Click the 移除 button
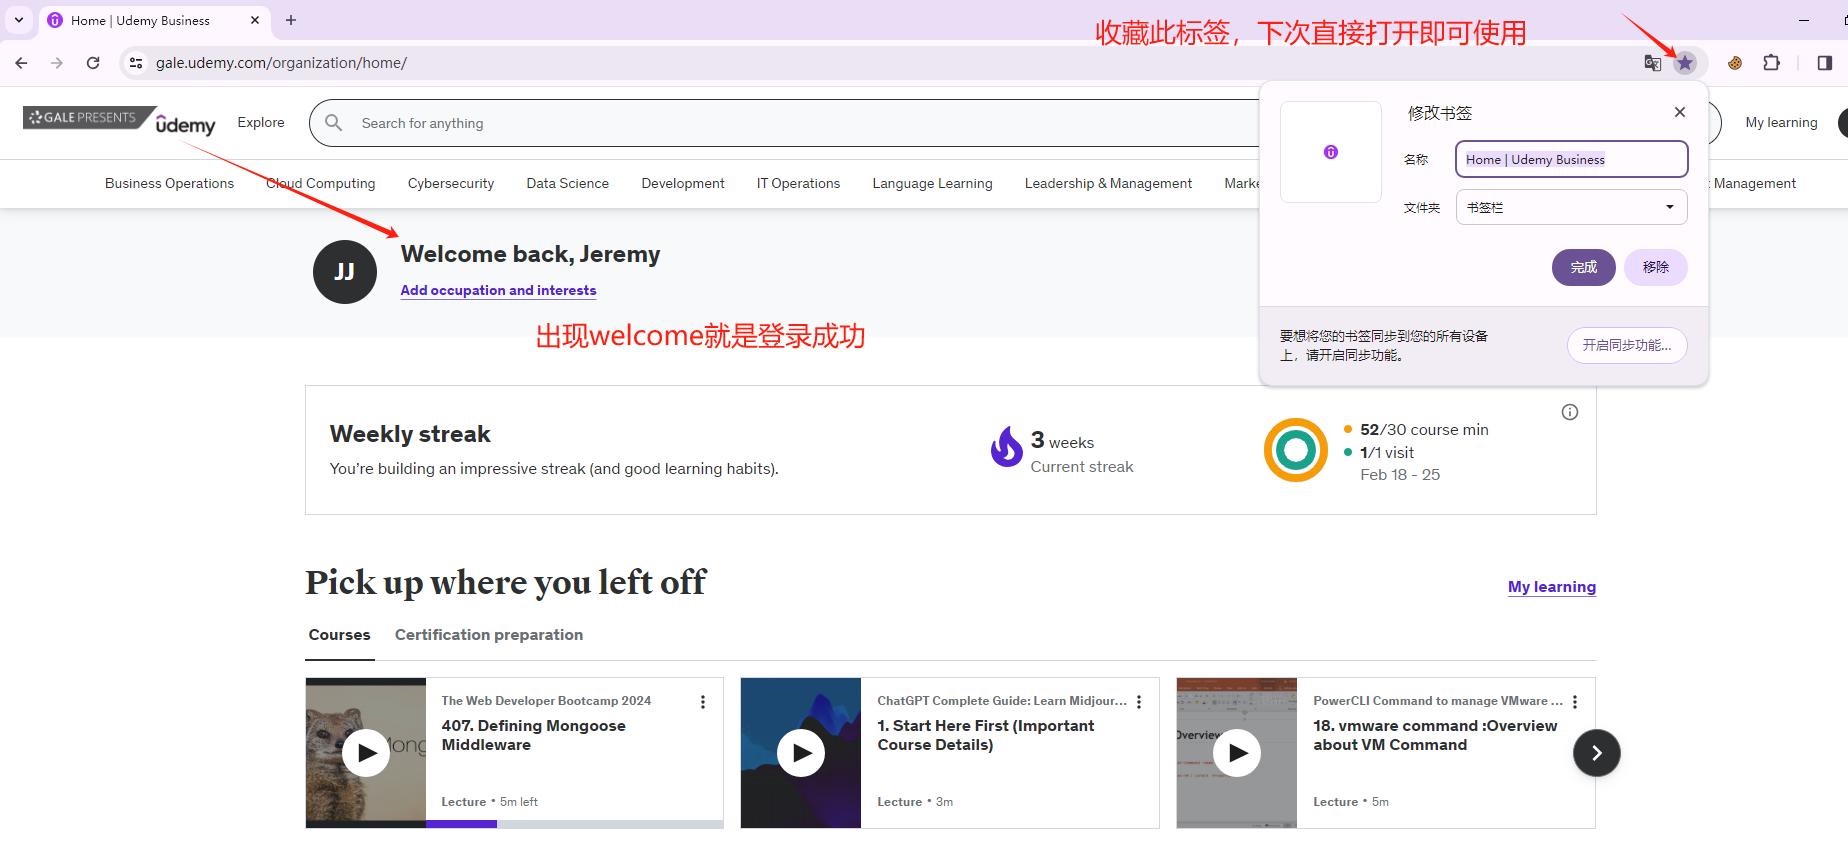 pyautogui.click(x=1655, y=267)
